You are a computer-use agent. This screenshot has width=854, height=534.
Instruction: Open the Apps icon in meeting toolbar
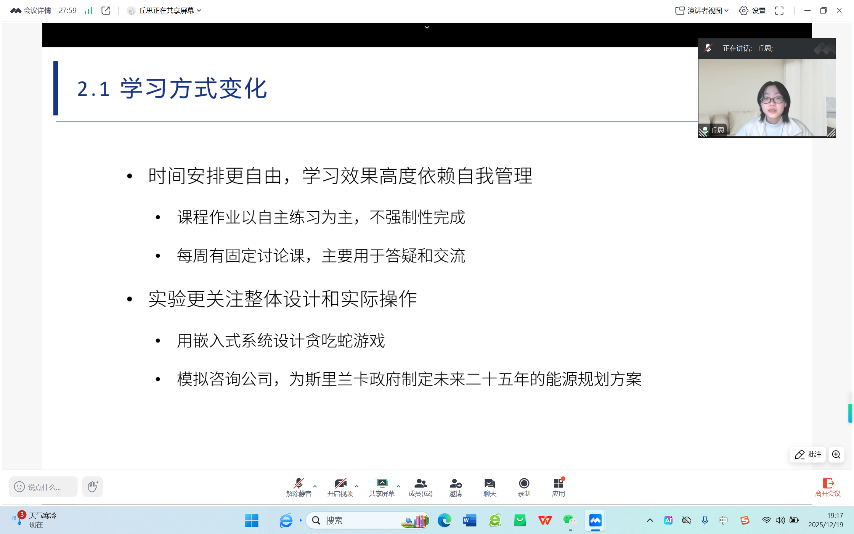tap(558, 485)
